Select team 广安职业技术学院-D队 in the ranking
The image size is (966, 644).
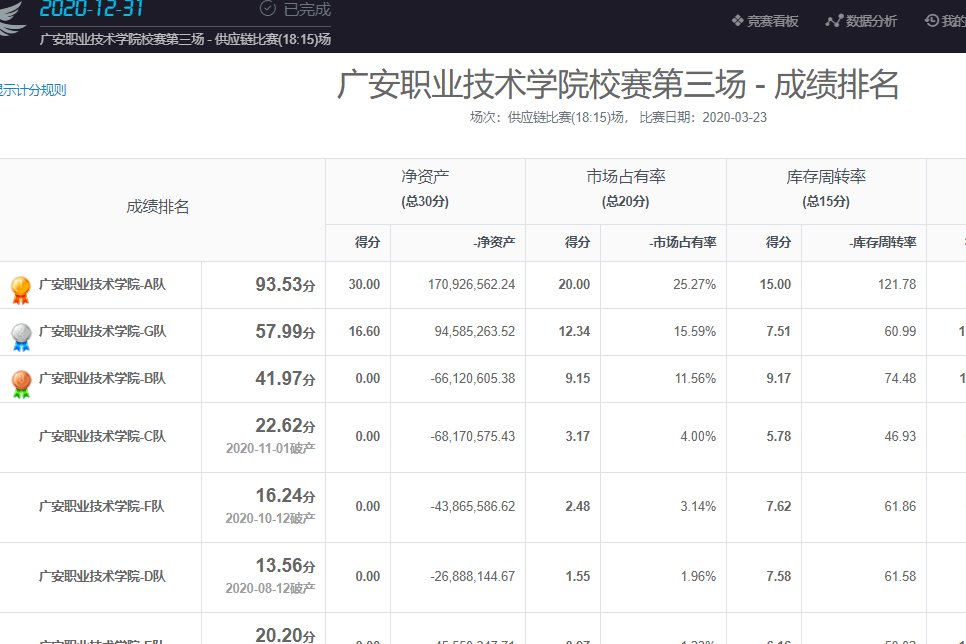(101, 576)
